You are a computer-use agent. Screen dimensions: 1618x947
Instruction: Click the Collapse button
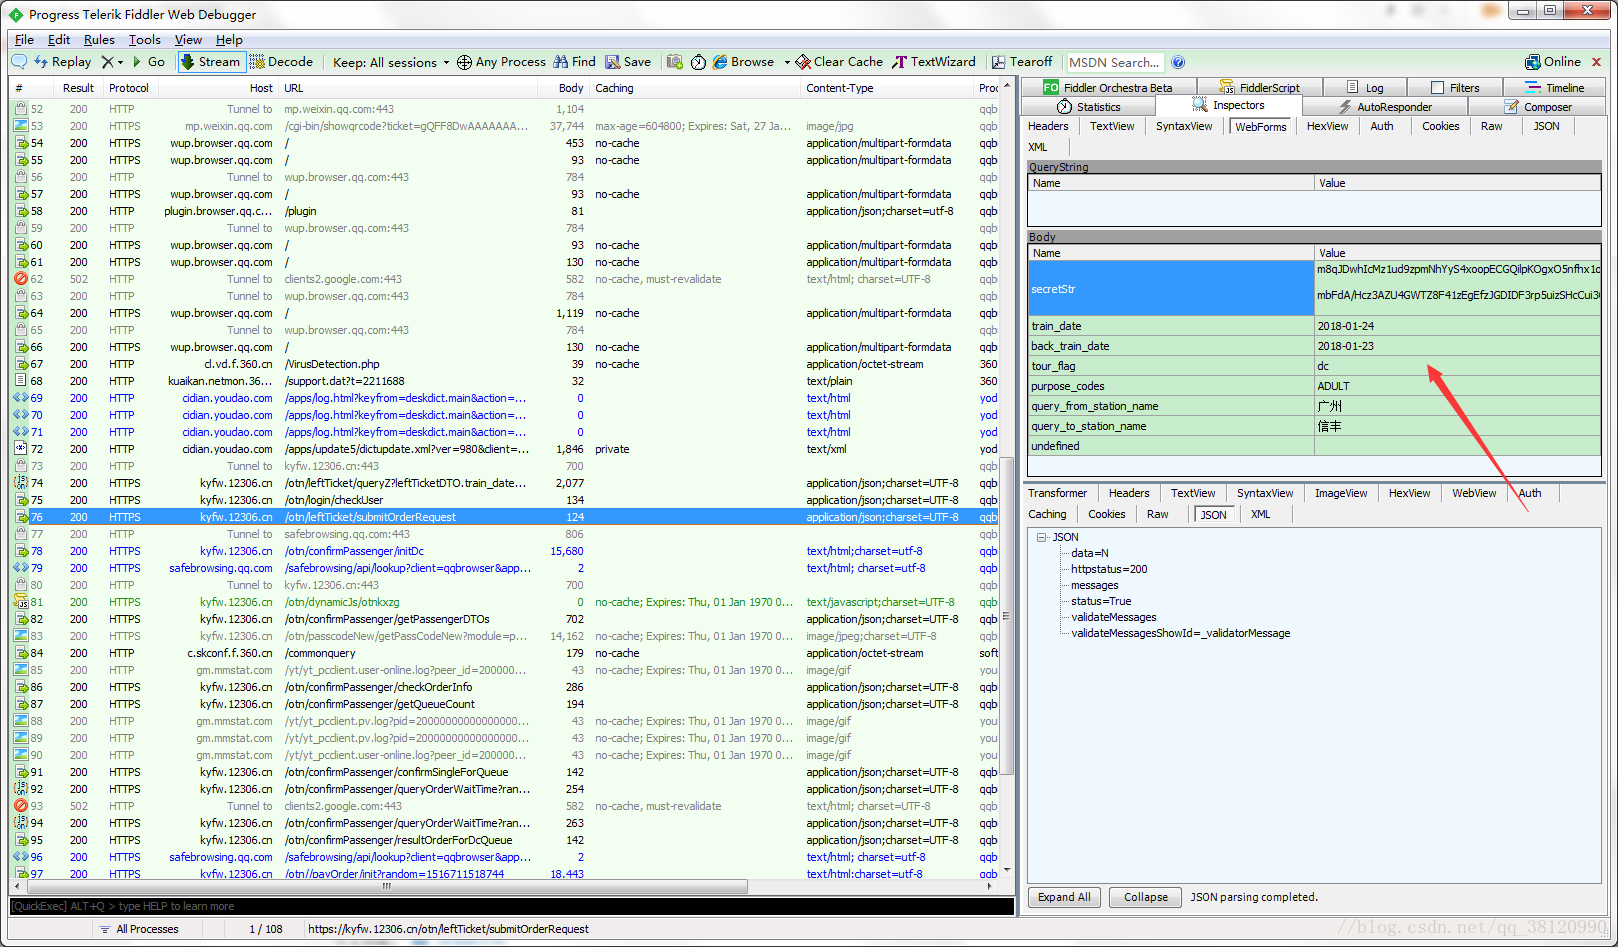[1145, 897]
